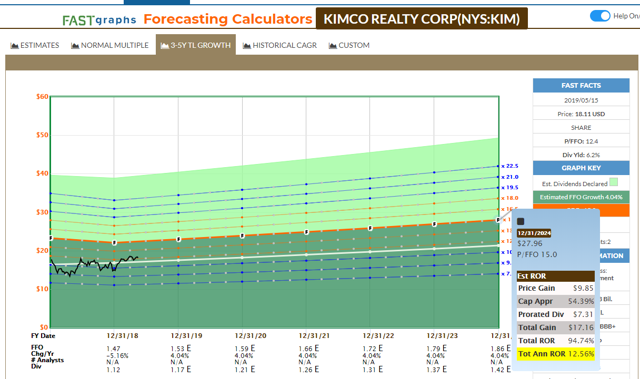Viewport: 640px width, 379px height.
Task: Click the Prorated Div $7.31 row
Action: 556,314
